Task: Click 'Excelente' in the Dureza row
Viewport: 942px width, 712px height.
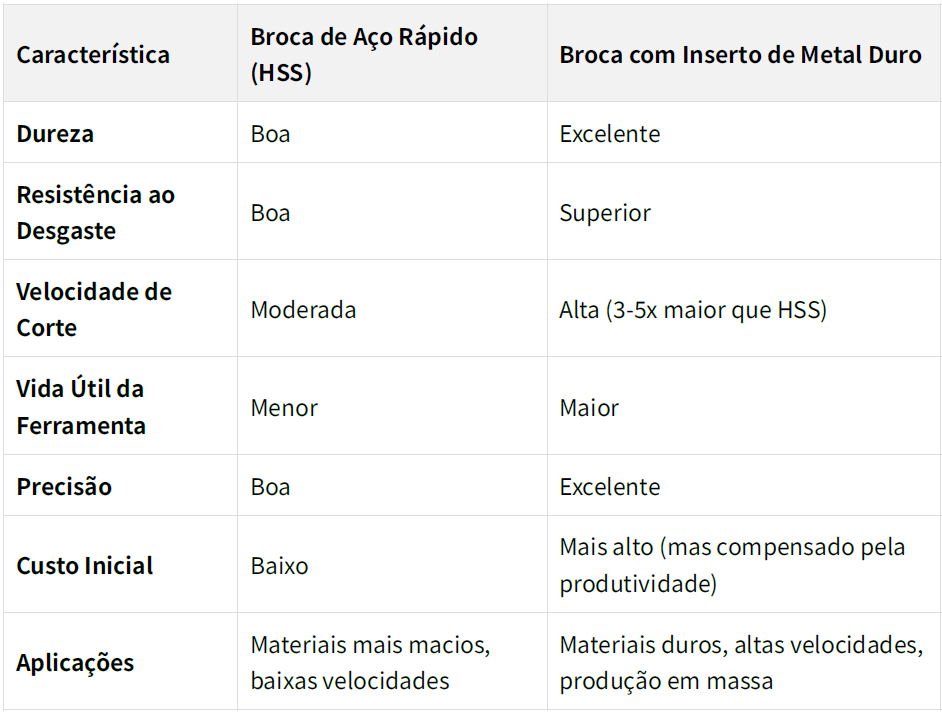Action: 610,134
